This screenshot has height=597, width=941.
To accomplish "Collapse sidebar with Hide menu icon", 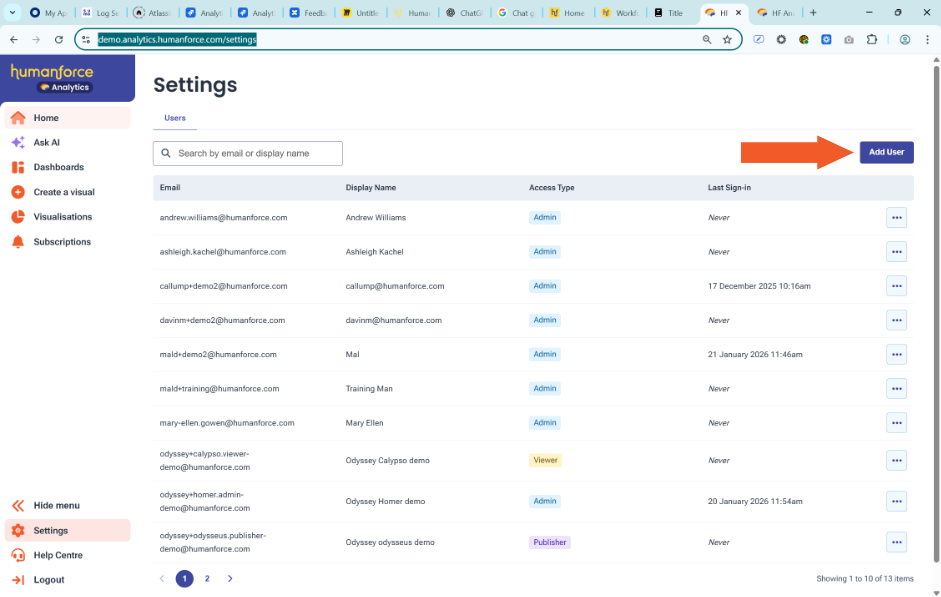I will 18,506.
